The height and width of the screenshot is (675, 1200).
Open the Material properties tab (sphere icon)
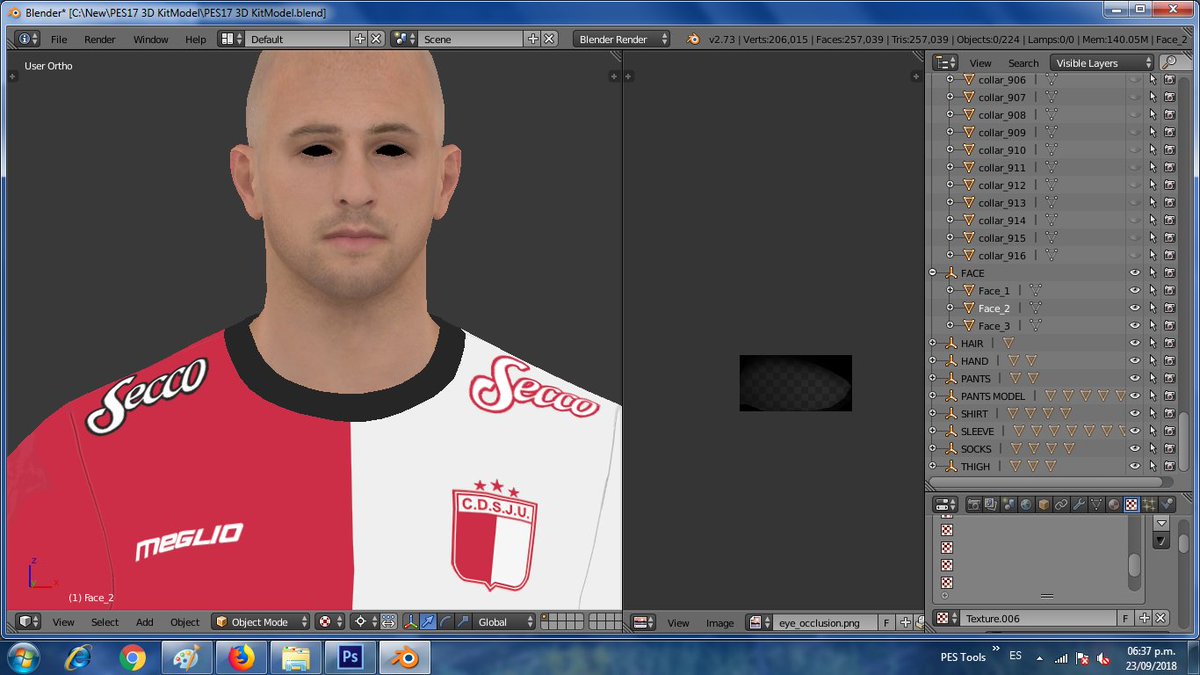pos(1114,504)
